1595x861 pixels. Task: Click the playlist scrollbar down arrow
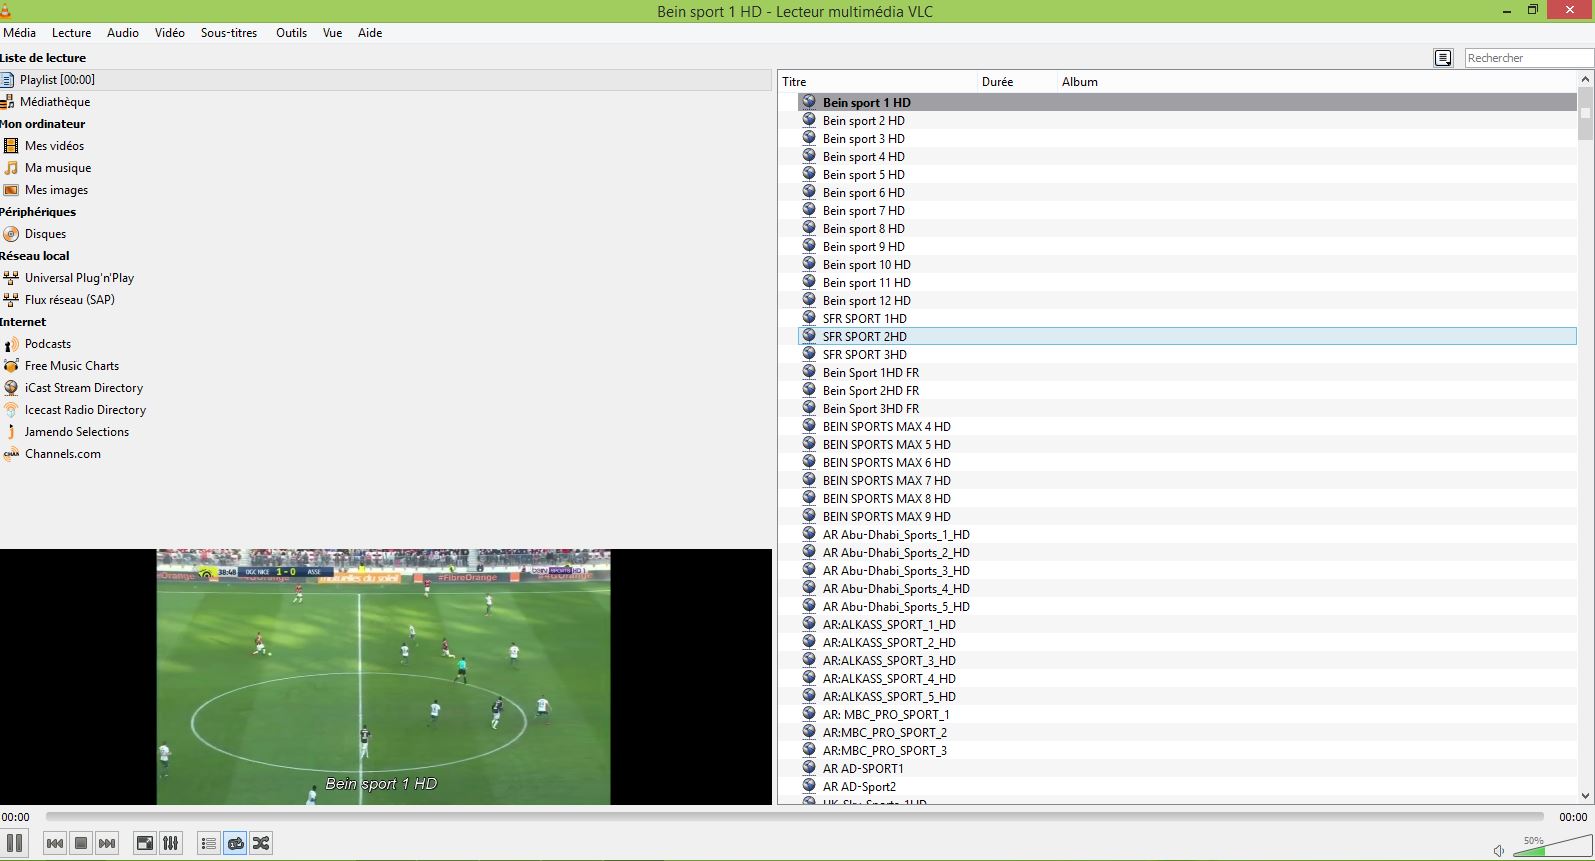(x=1585, y=796)
